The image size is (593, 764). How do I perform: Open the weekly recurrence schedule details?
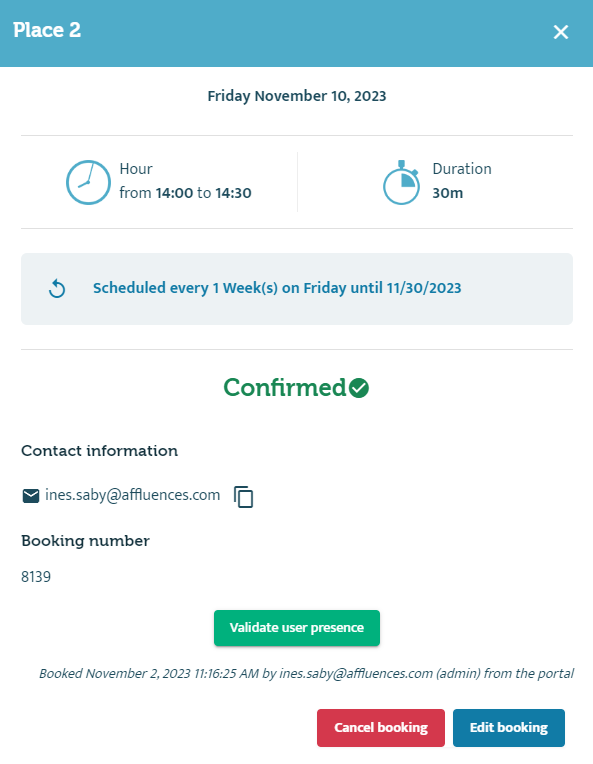pyautogui.click(x=277, y=288)
